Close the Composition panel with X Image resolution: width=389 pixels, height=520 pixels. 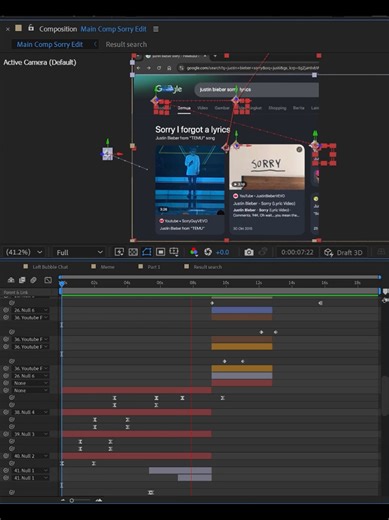[x=8, y=29]
